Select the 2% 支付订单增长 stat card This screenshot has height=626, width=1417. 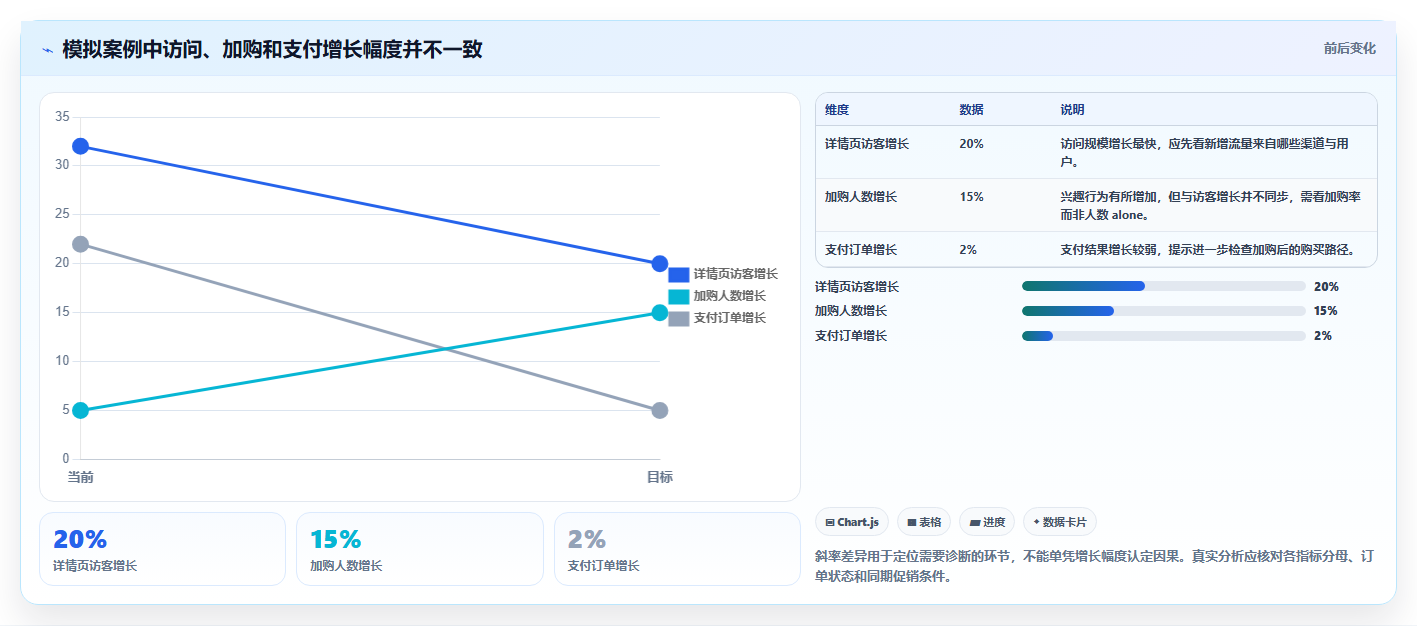point(677,549)
